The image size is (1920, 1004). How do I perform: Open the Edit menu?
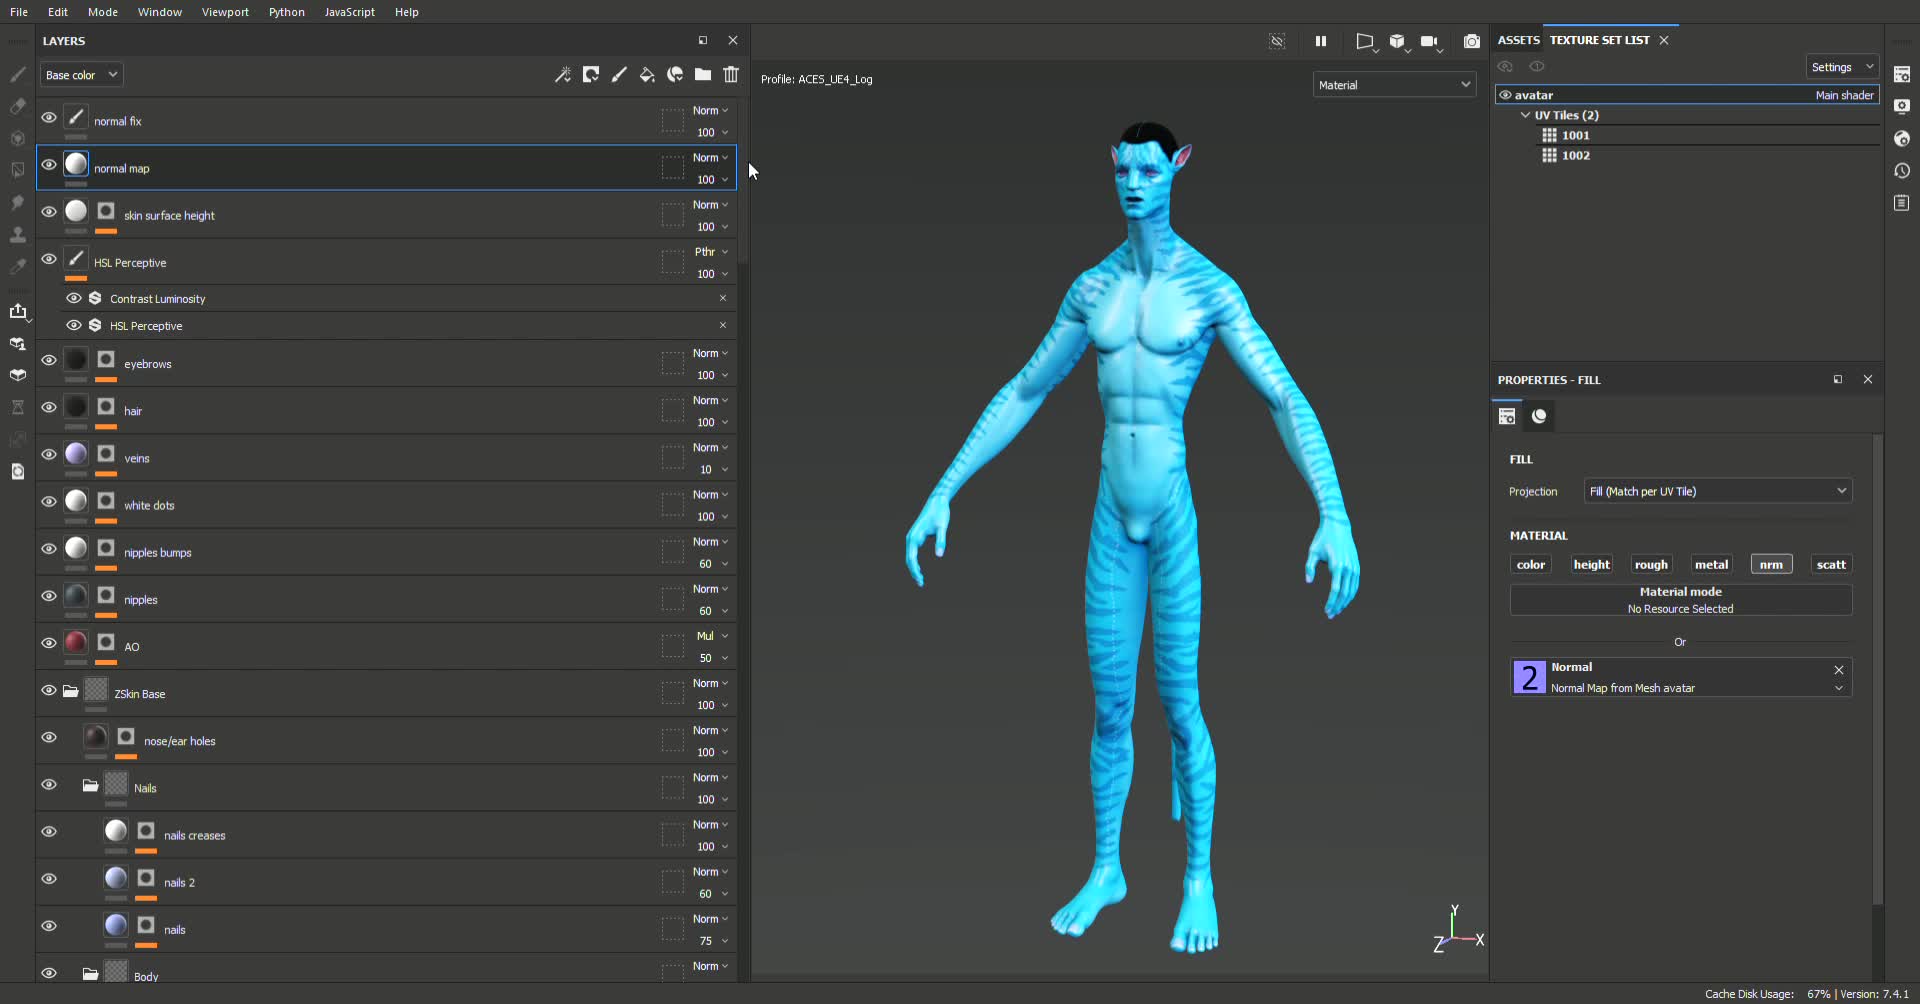(58, 12)
